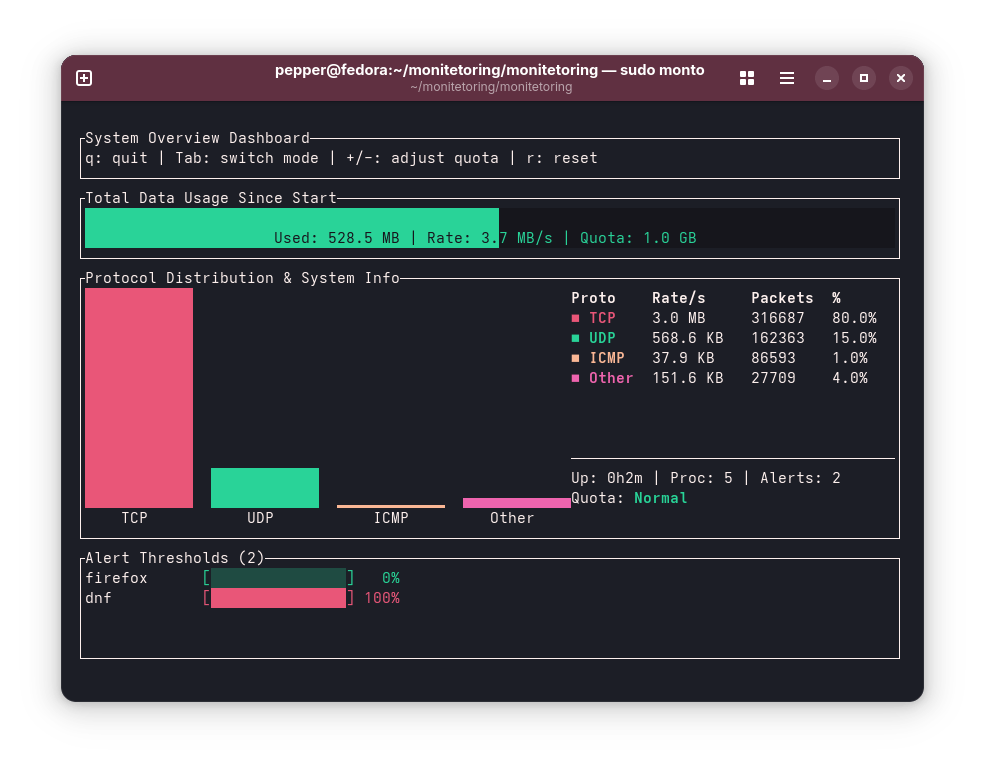Click the 'Normal' quota status

661,498
